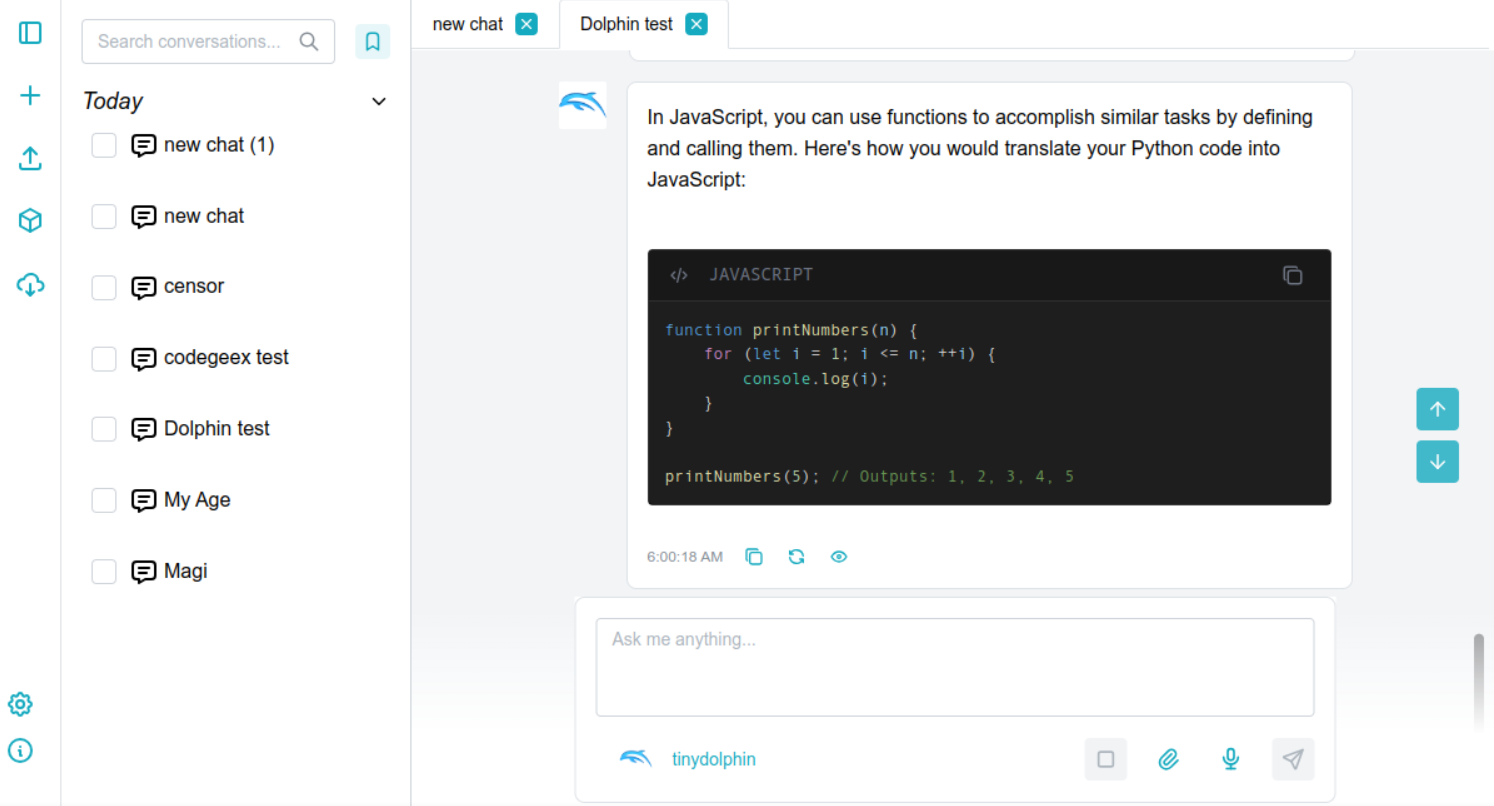Close the new chat tab
This screenshot has width=1494, height=806.
coord(527,24)
